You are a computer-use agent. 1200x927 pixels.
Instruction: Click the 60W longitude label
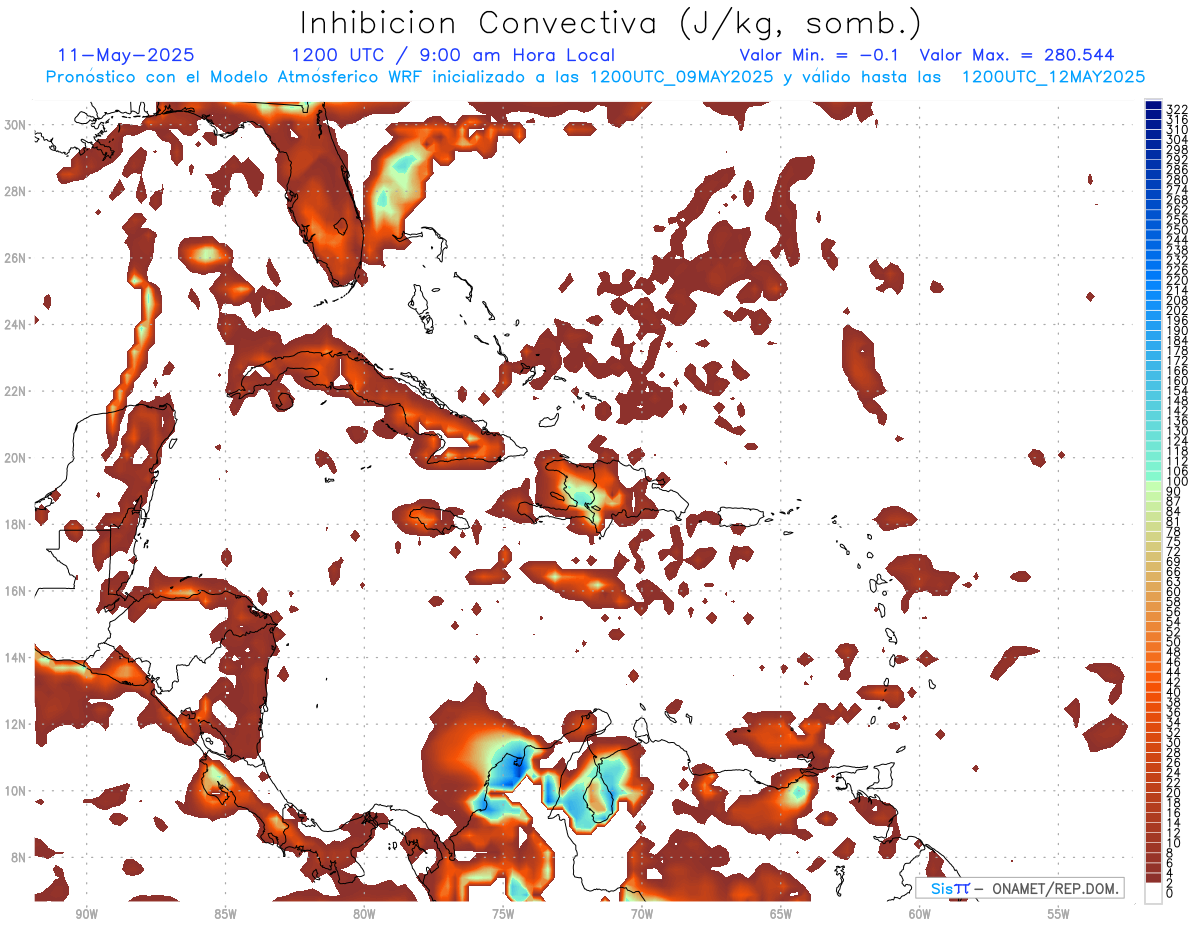(920, 914)
